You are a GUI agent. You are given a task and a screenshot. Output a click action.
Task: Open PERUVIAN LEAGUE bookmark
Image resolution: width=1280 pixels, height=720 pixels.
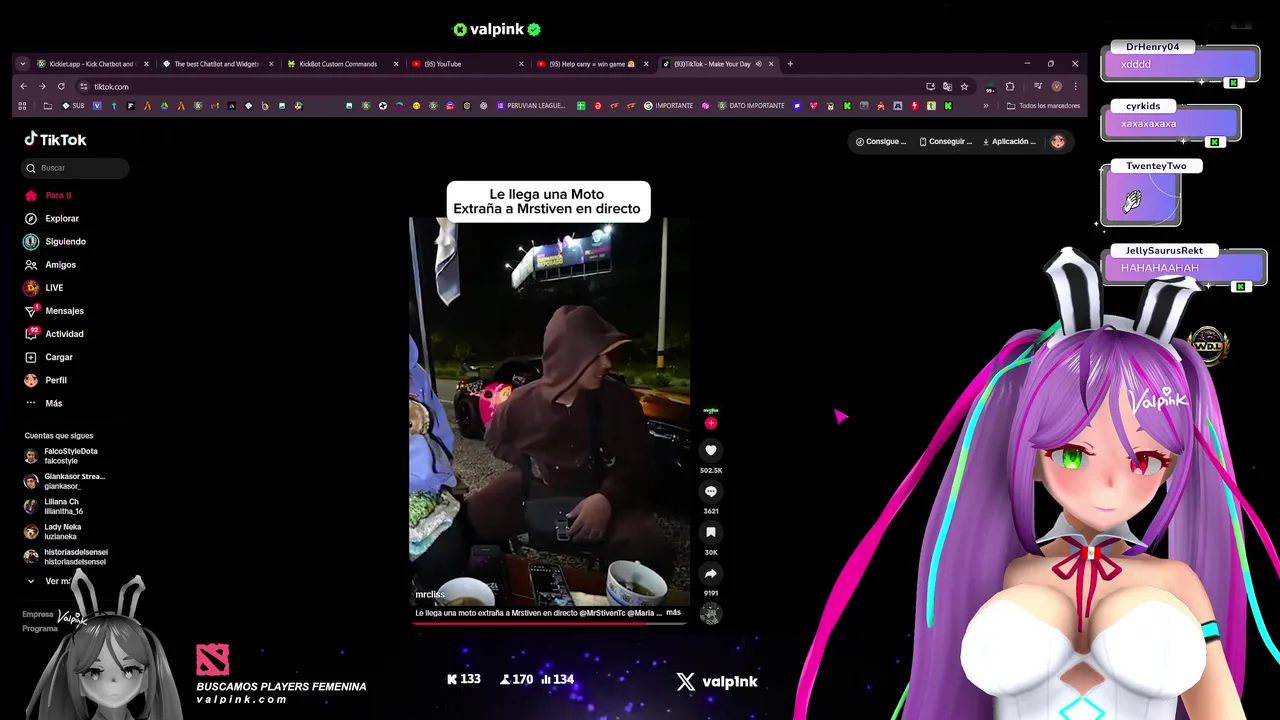point(531,106)
